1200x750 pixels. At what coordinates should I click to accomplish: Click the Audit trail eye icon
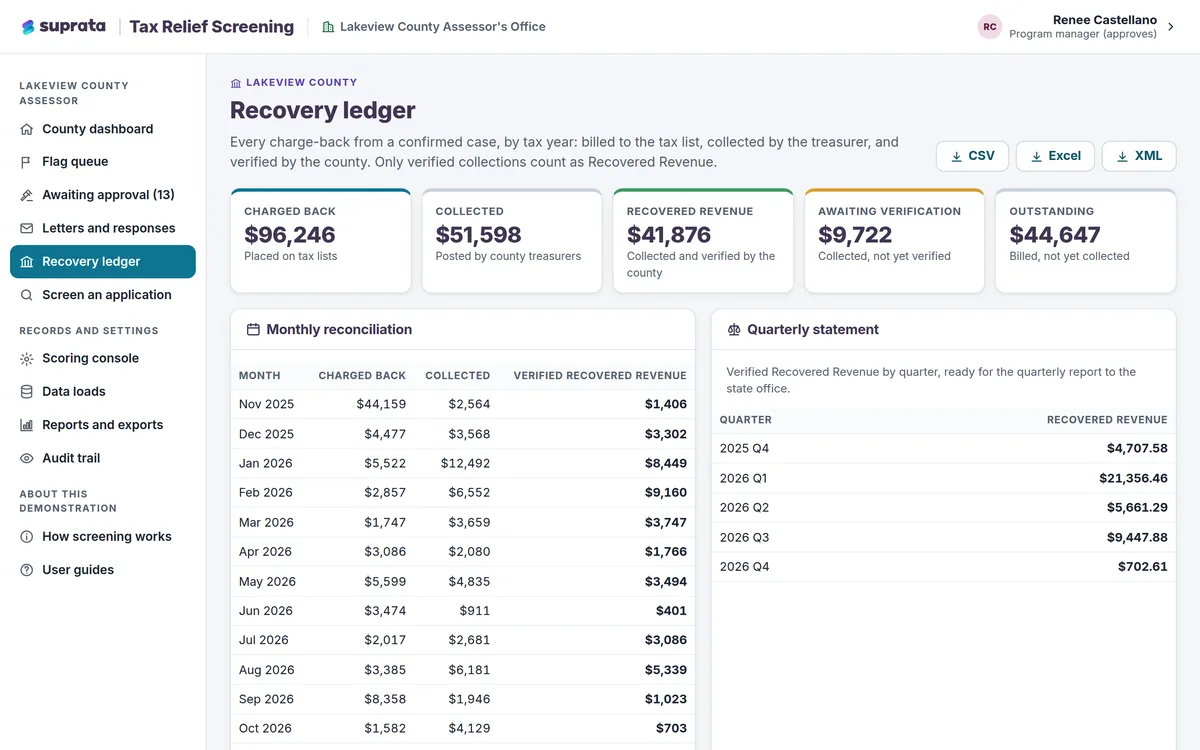pos(27,458)
